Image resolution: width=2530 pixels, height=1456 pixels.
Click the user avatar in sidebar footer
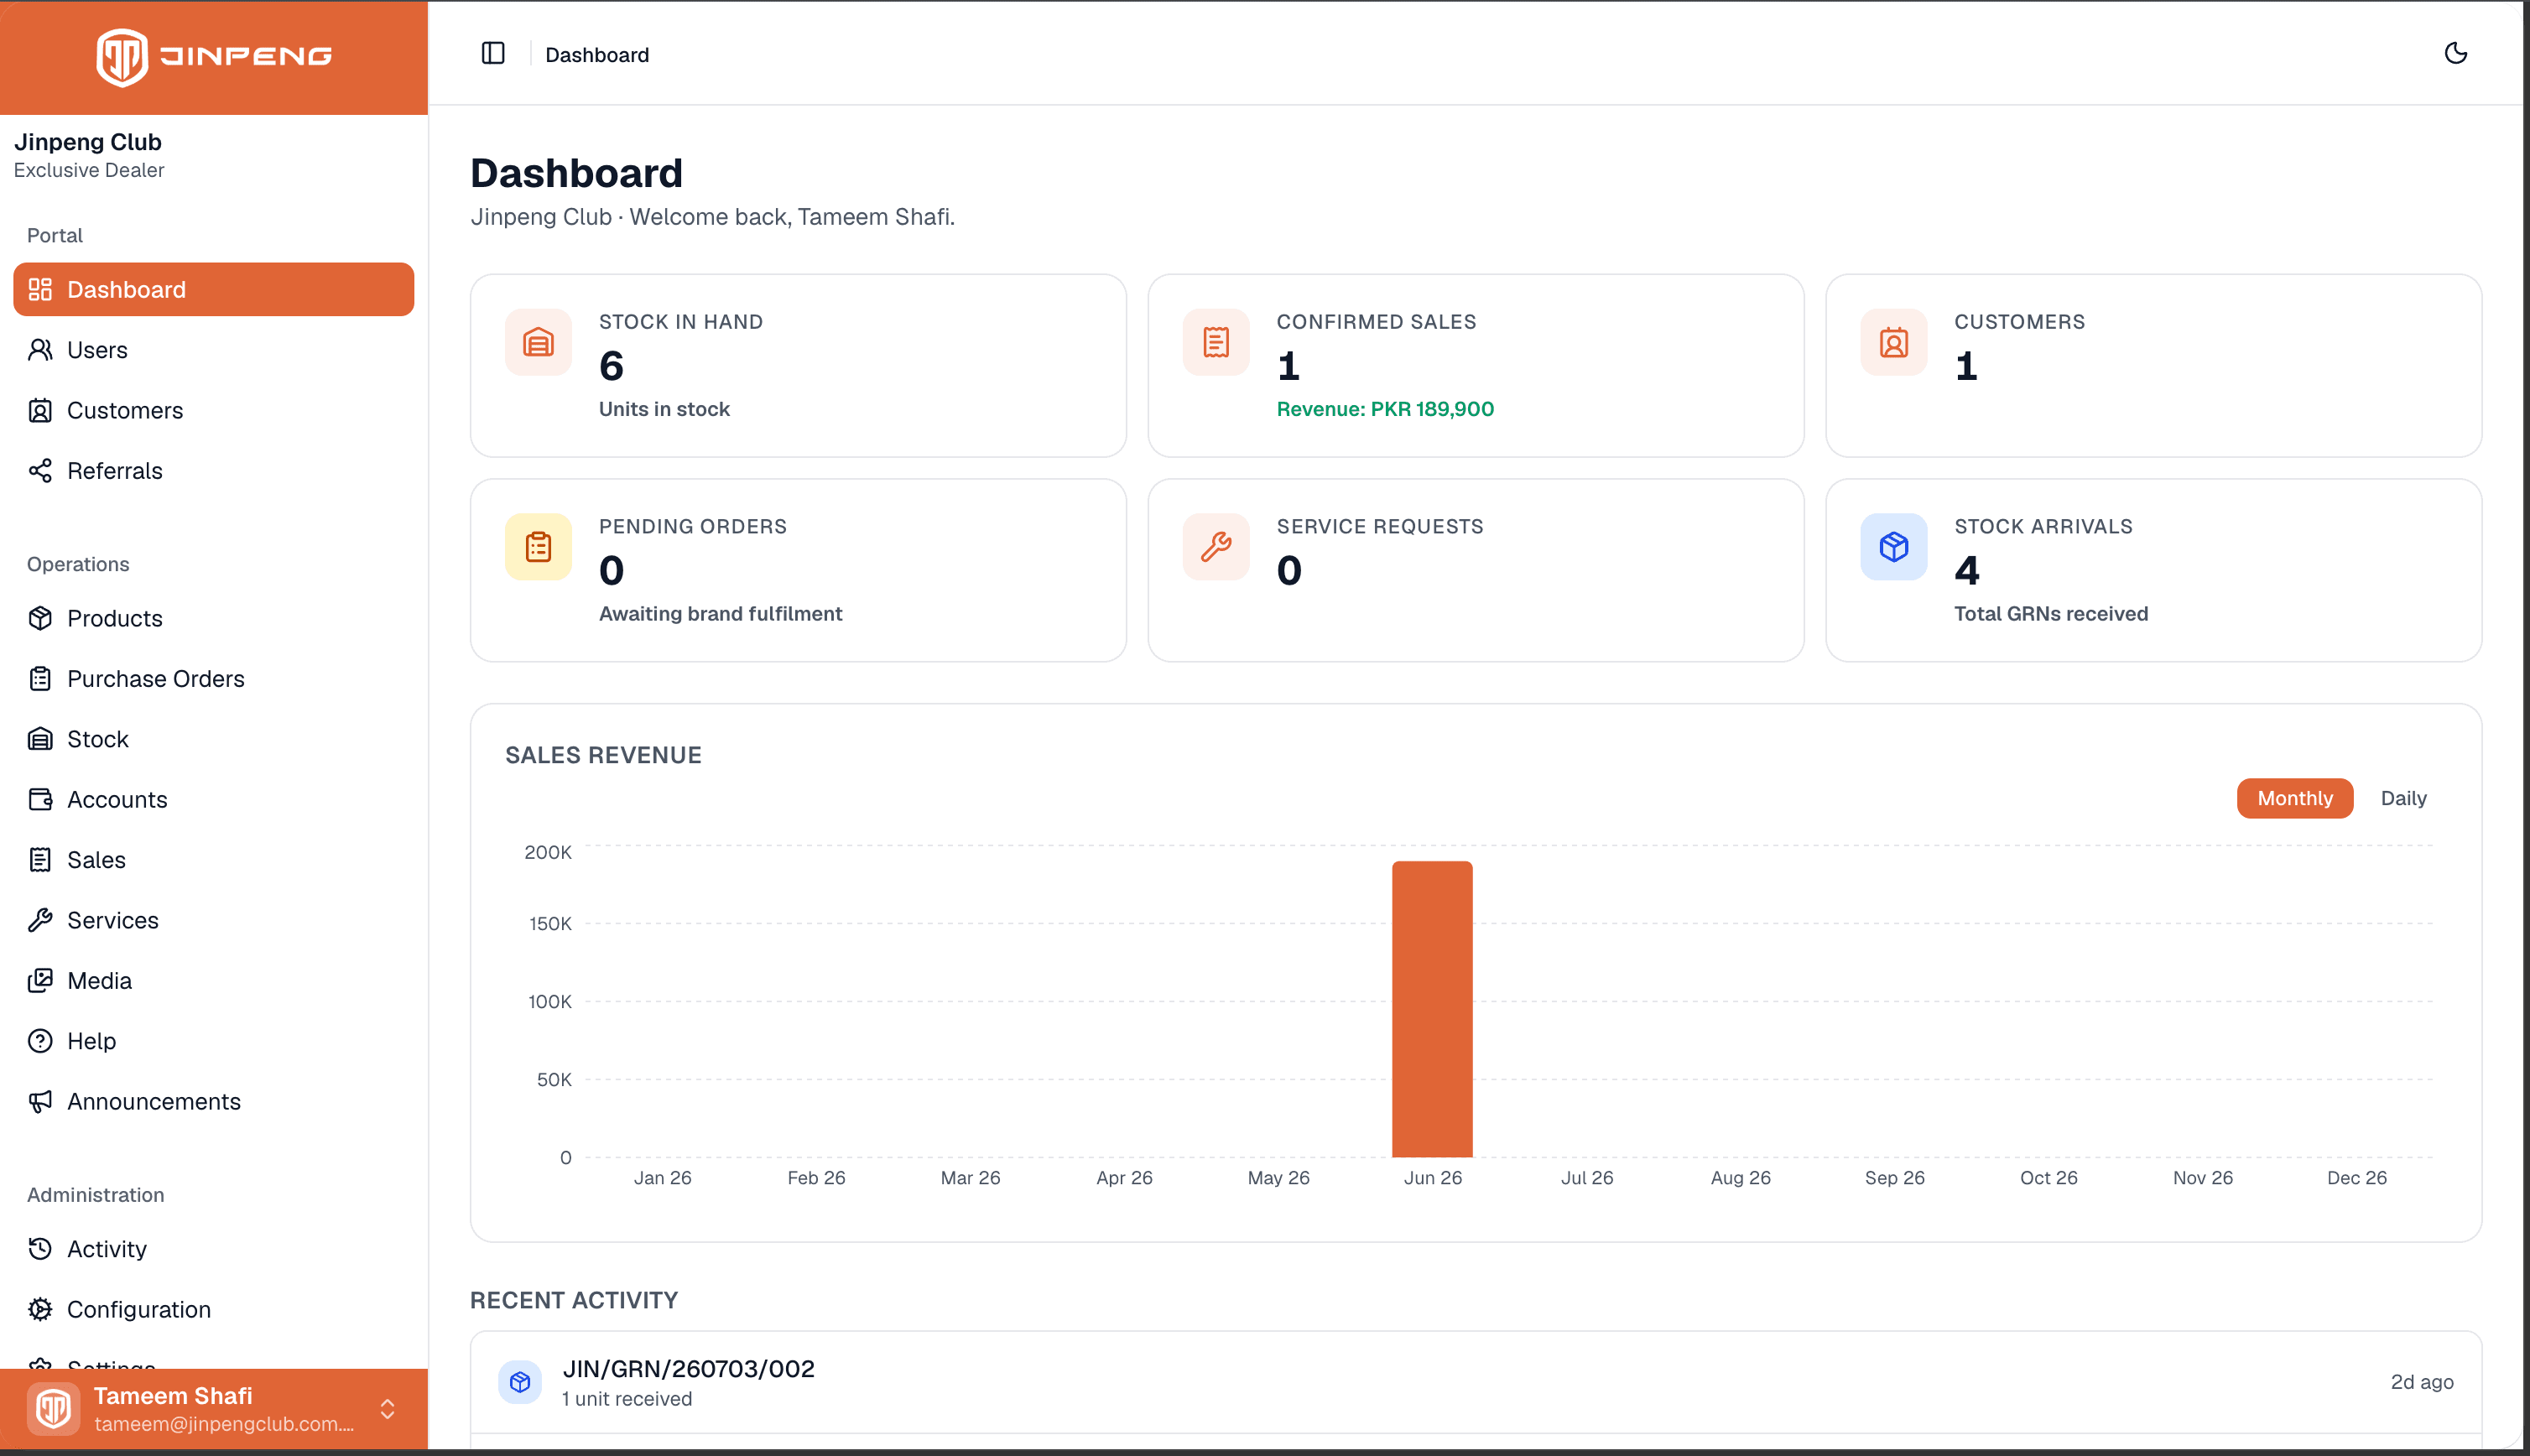[54, 1409]
